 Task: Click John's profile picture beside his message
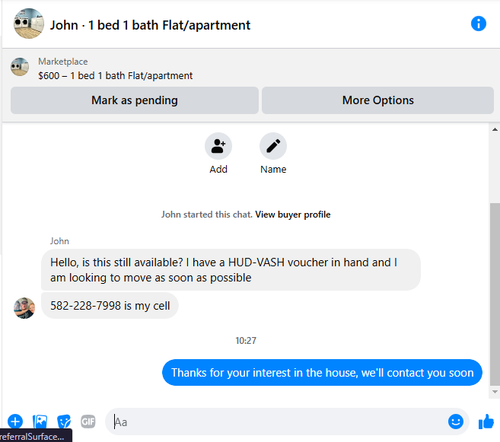[x=24, y=308]
